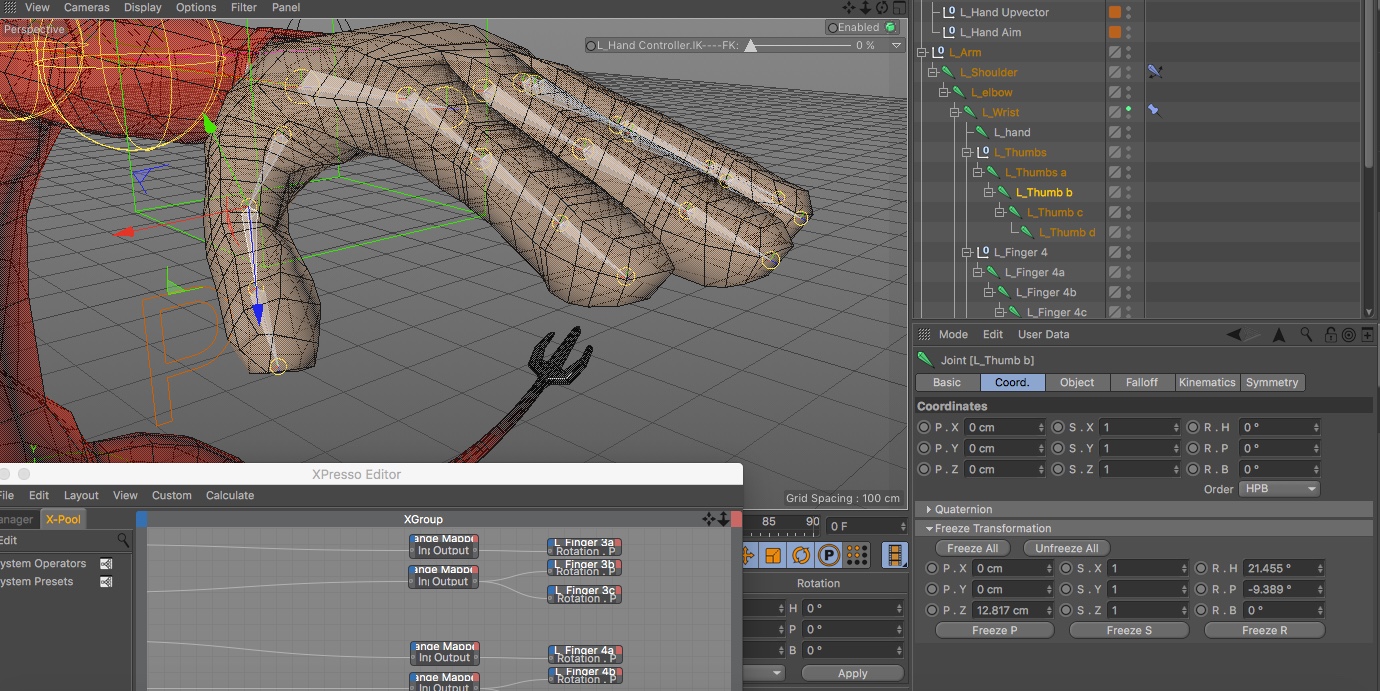Click the constraint tag on L_Wrist

1153,111
